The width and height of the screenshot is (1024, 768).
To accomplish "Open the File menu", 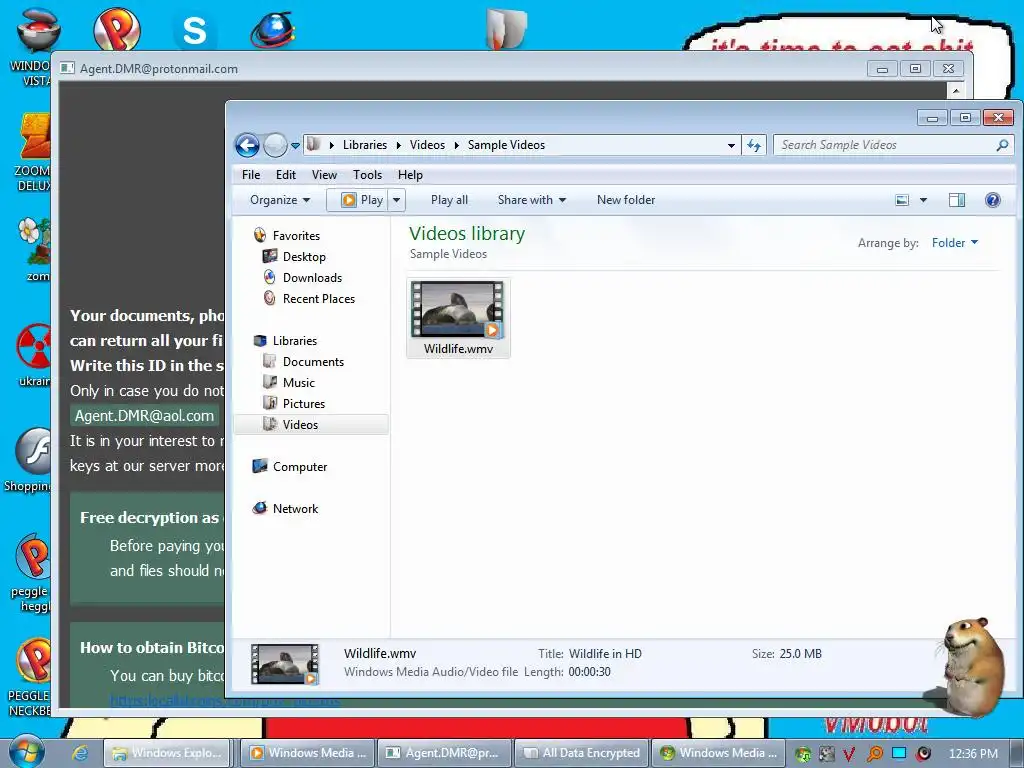I will 251,175.
